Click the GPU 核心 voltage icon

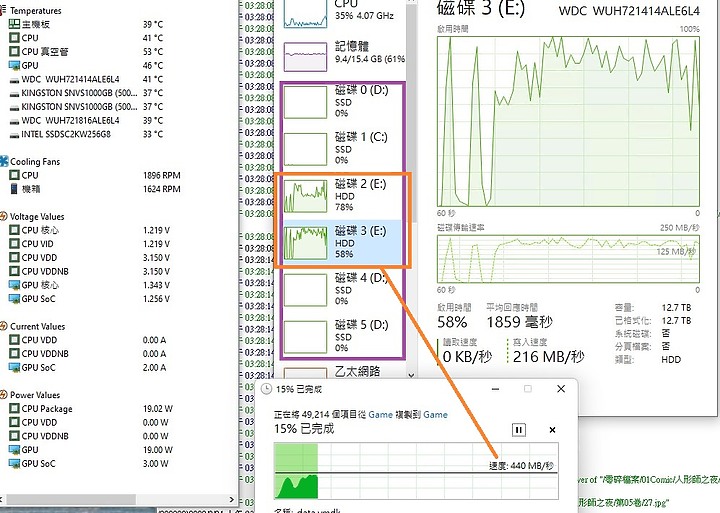pos(14,285)
